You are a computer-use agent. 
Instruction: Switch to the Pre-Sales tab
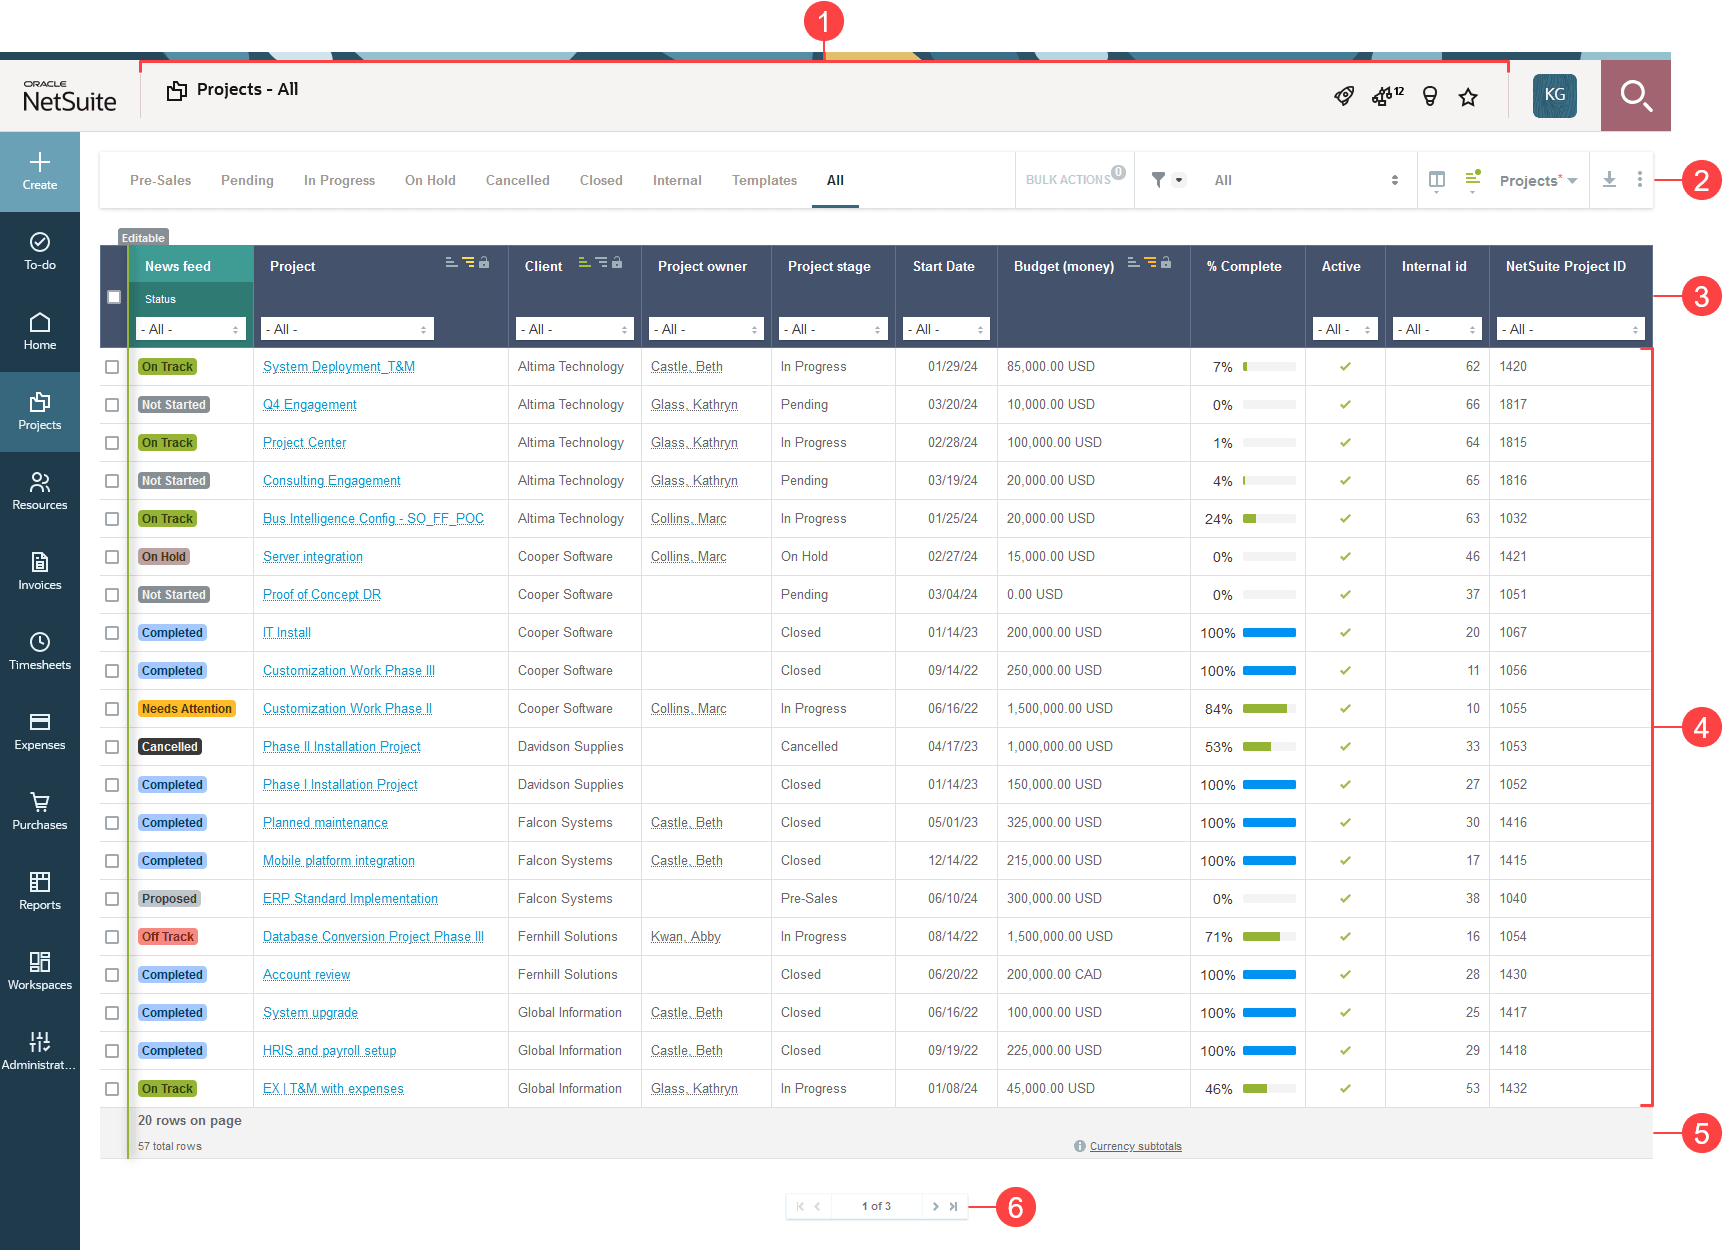click(160, 180)
